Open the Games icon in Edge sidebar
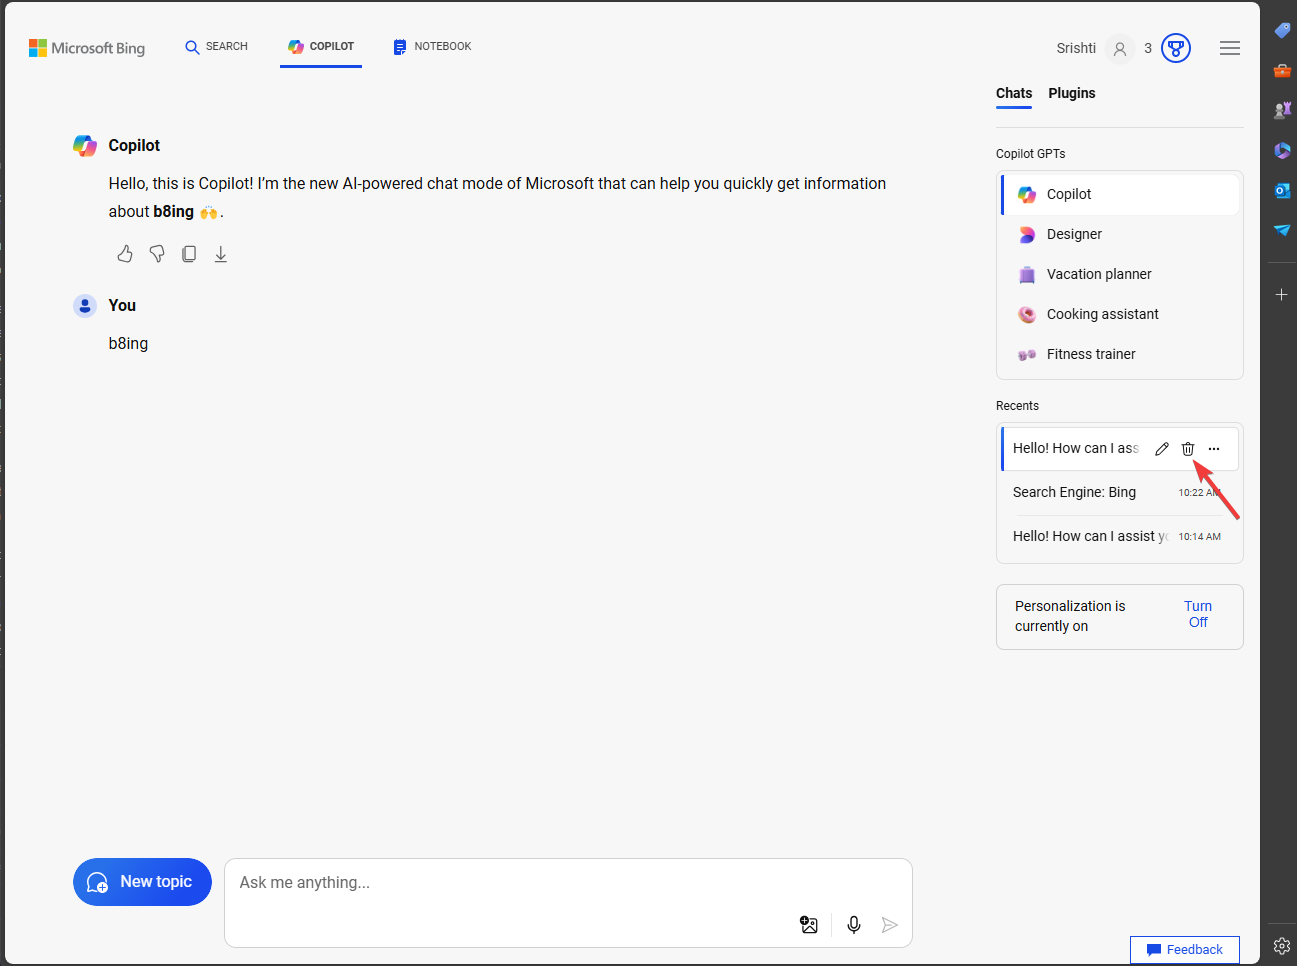 point(1282,110)
